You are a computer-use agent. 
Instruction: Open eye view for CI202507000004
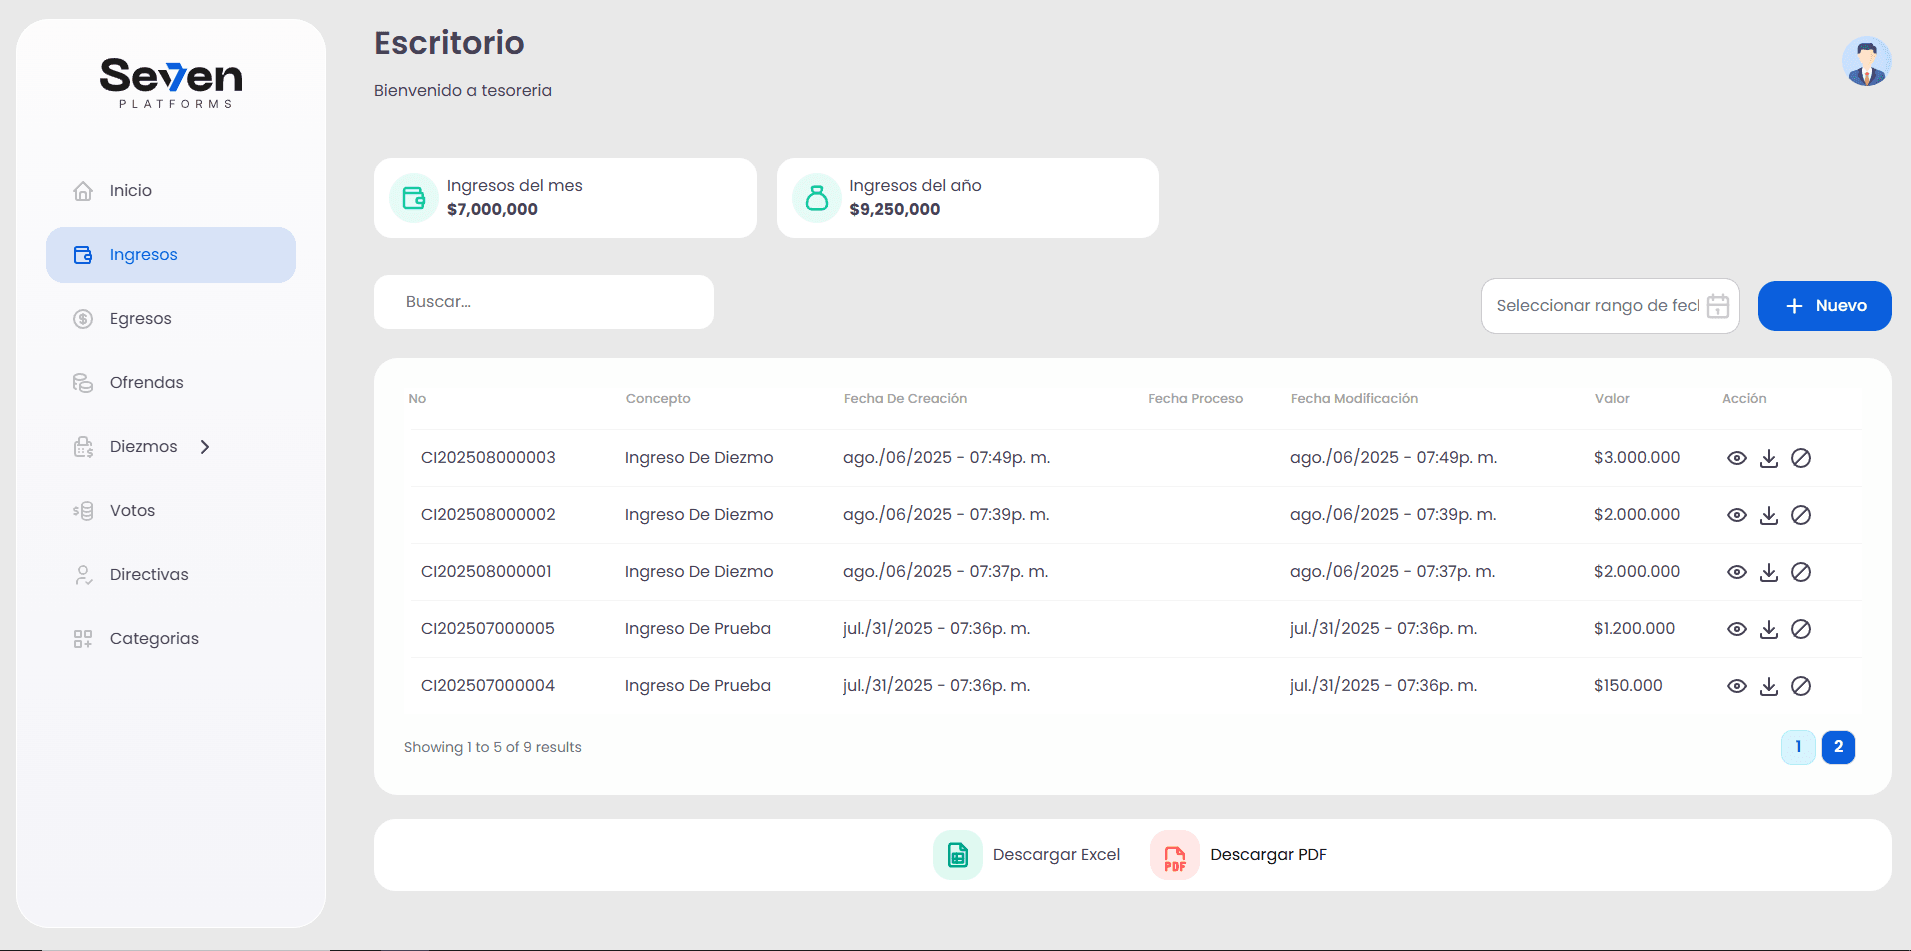[x=1737, y=686]
